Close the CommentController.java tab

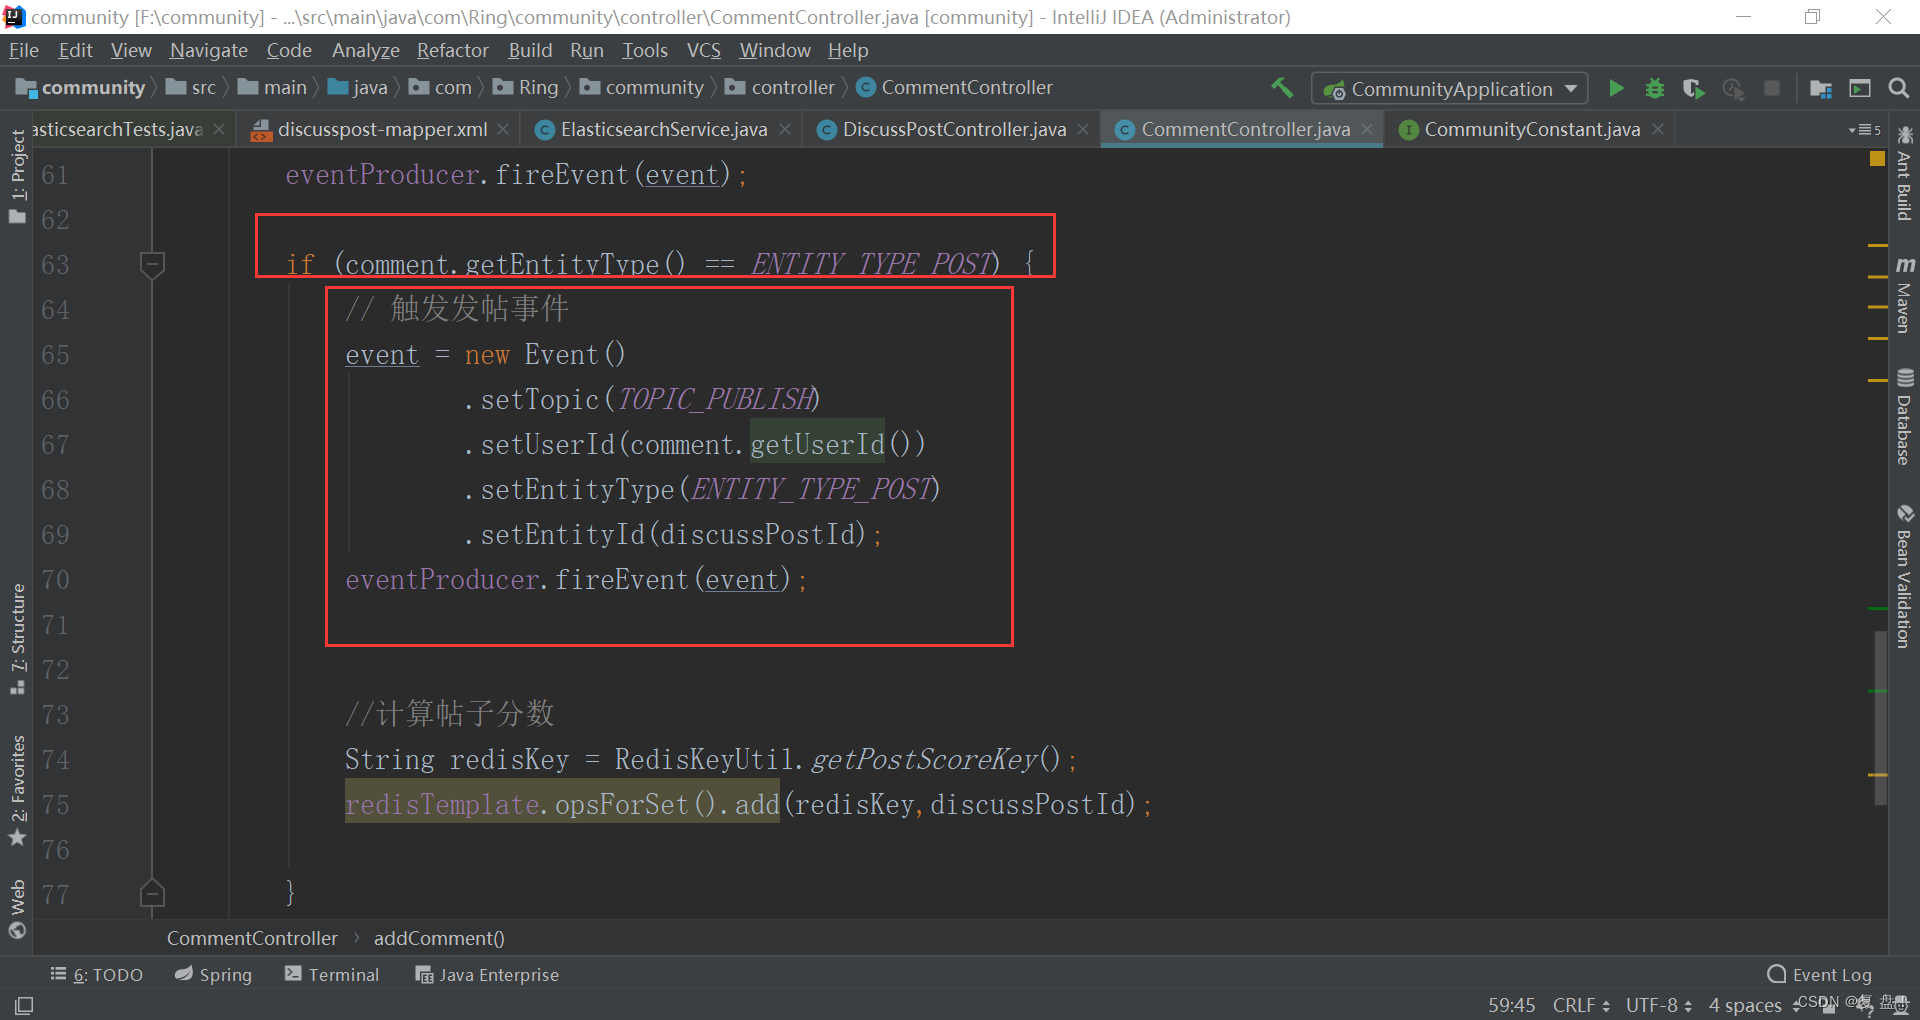(x=1367, y=129)
